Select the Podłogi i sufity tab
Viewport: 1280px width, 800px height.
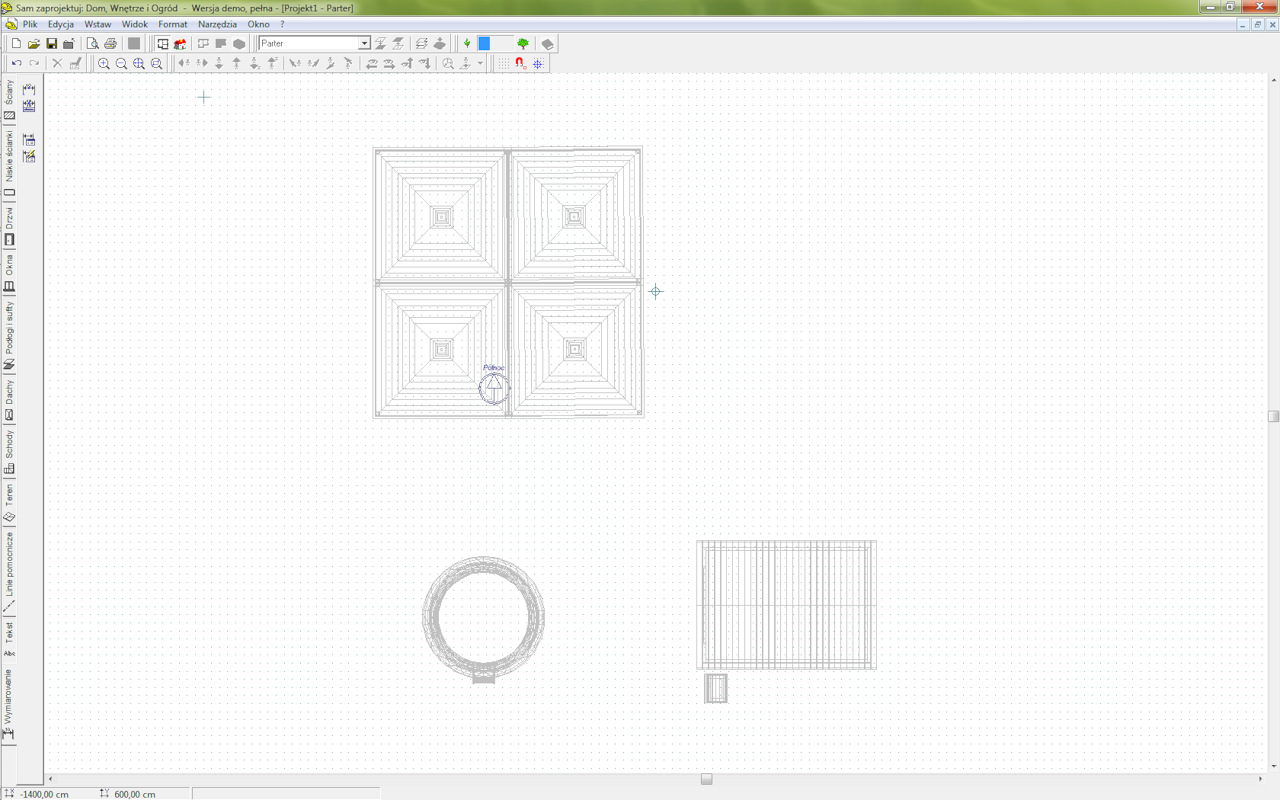(9, 336)
